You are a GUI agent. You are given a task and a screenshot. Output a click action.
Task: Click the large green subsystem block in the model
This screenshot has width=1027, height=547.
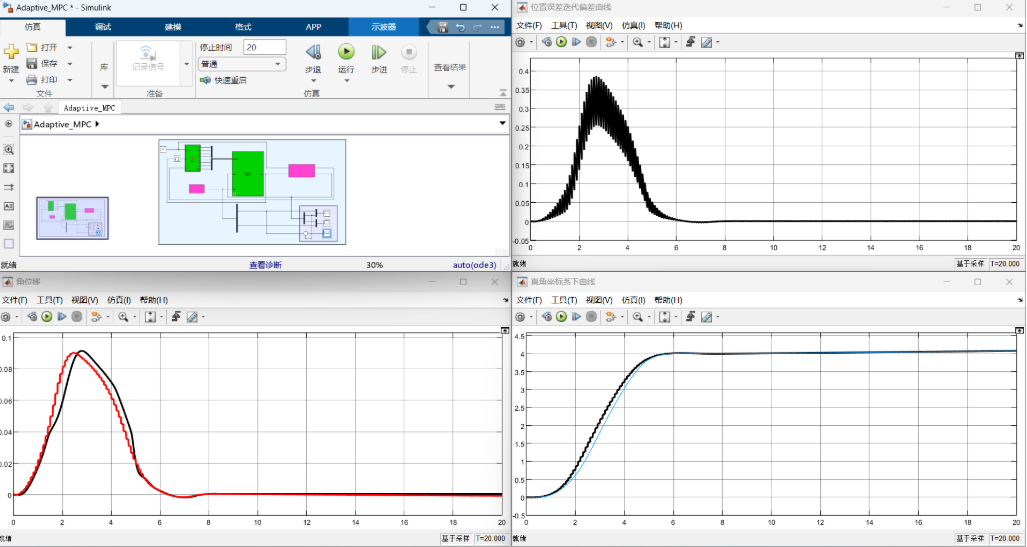click(x=248, y=174)
